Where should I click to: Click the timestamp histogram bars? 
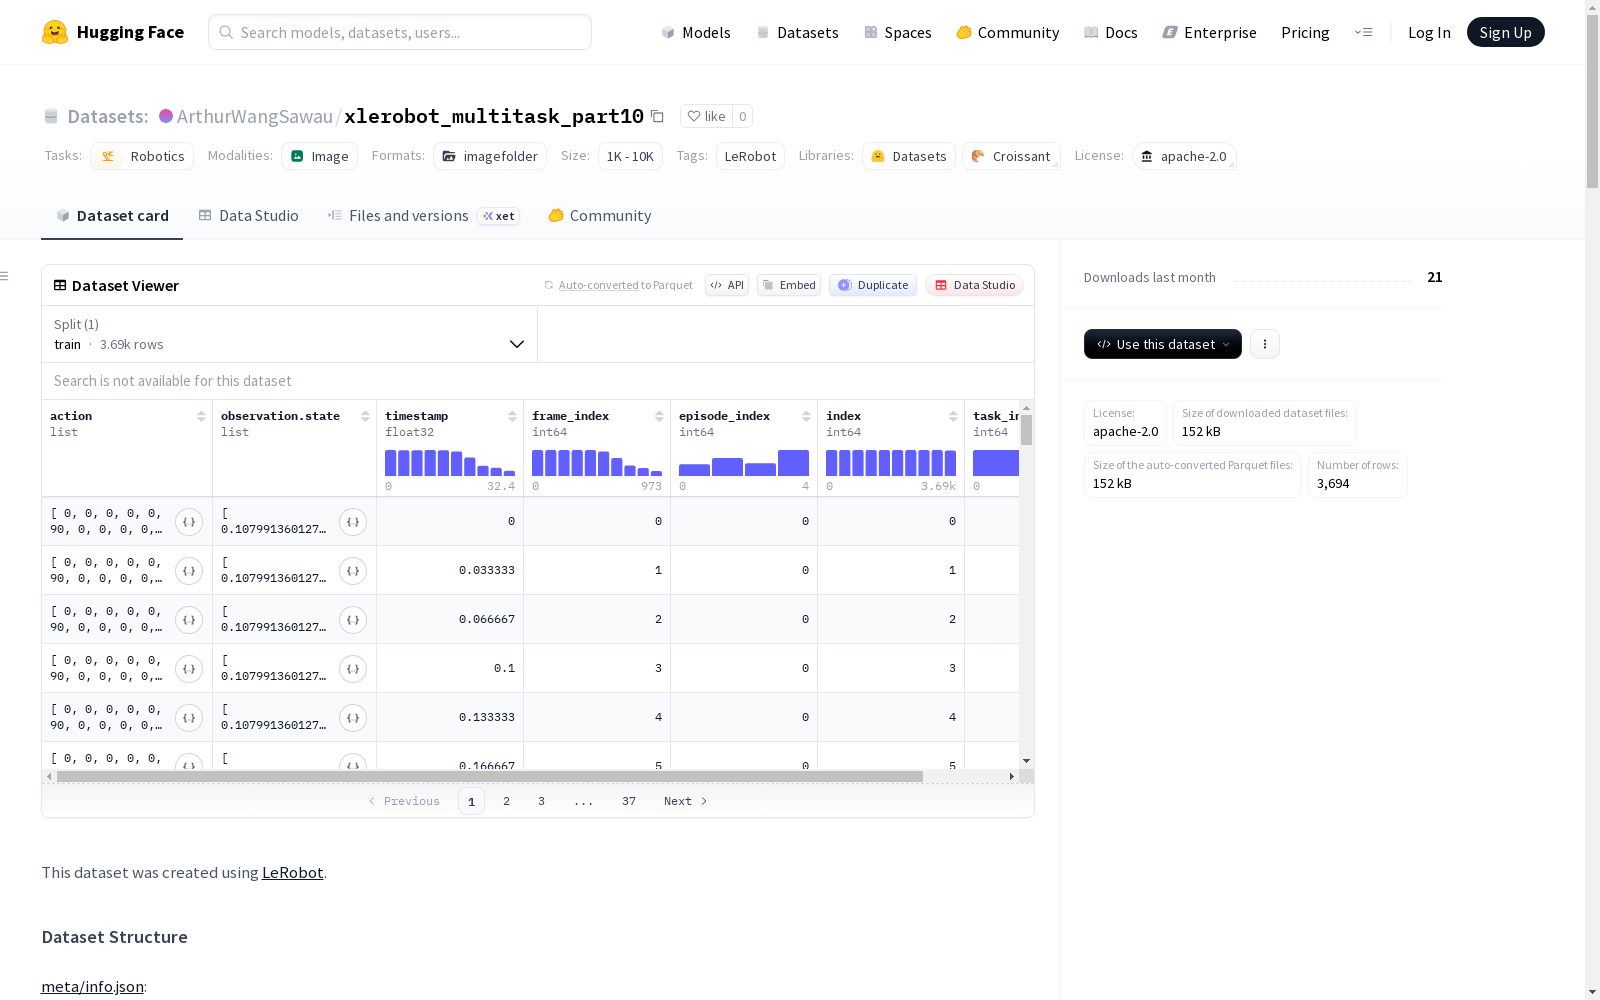450,463
